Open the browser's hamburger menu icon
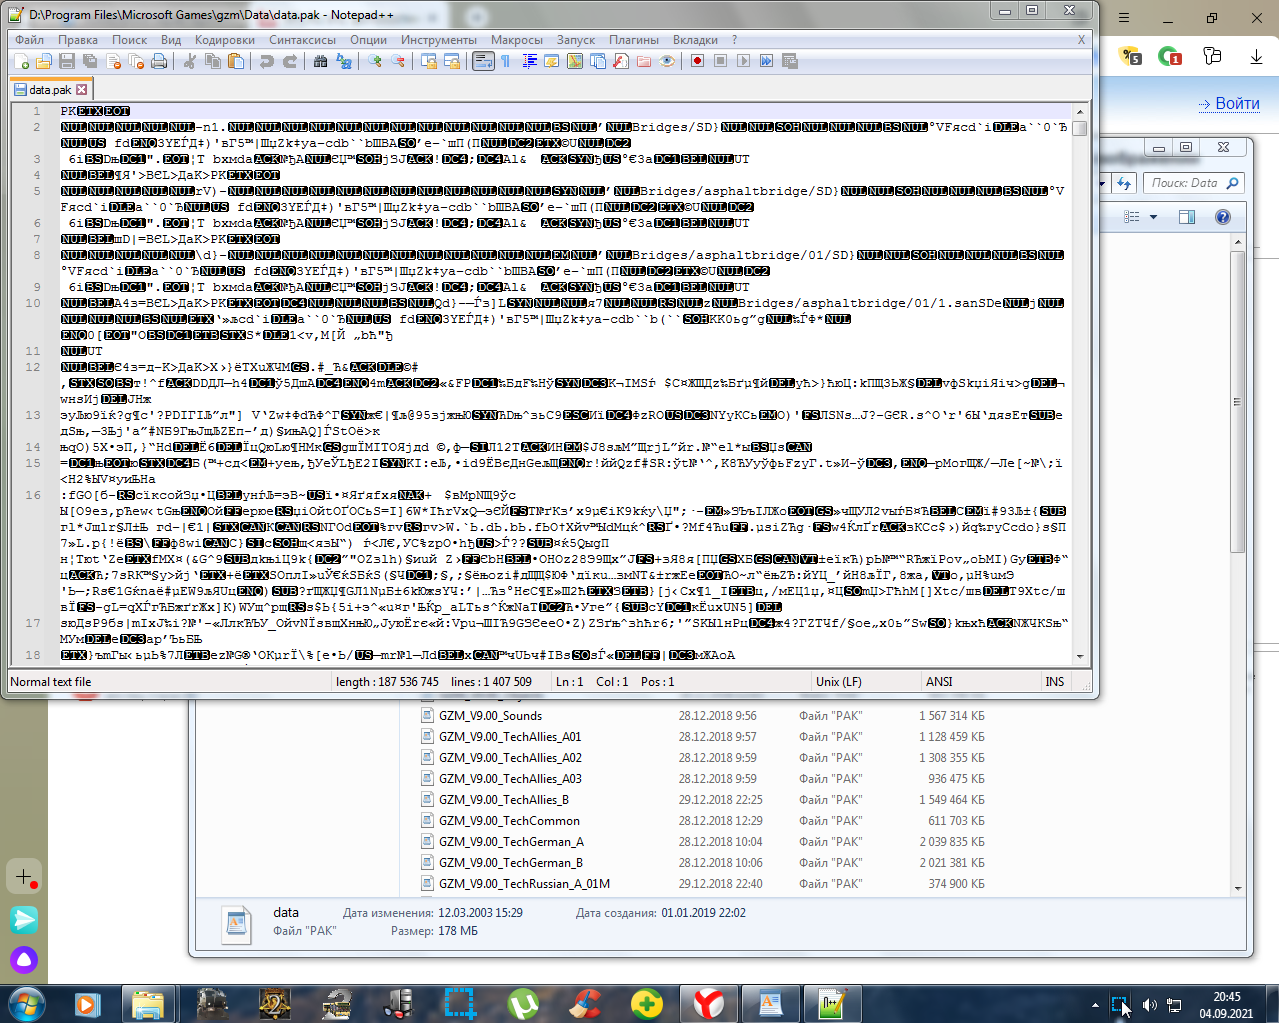Viewport: 1279px width, 1023px height. tap(1124, 18)
